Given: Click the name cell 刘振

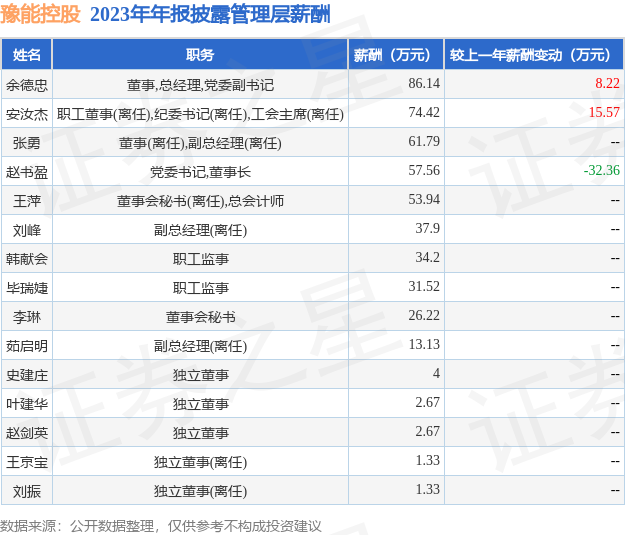Looking at the screenshot, I should pyautogui.click(x=27, y=492).
